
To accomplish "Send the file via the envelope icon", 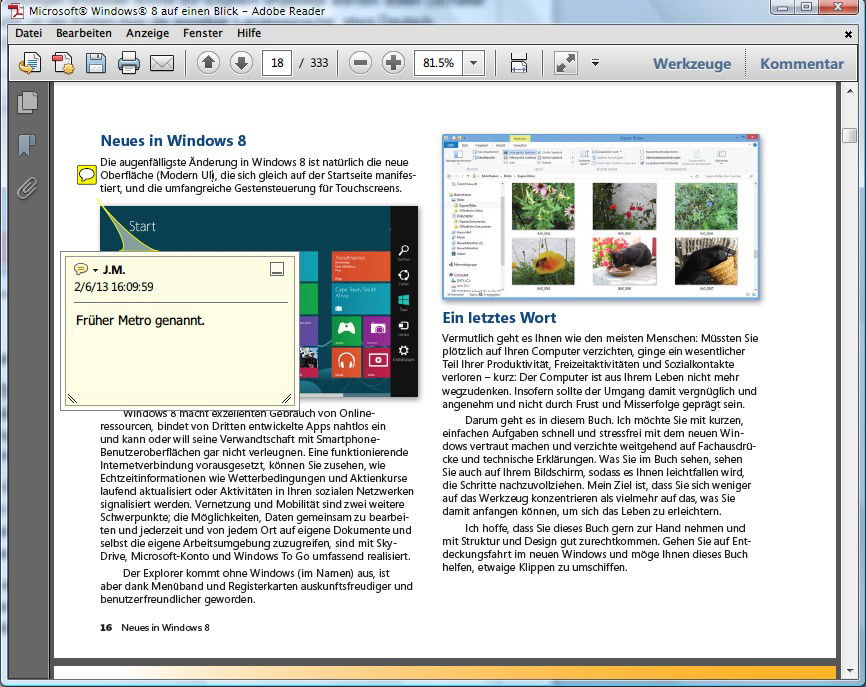I will coord(162,63).
